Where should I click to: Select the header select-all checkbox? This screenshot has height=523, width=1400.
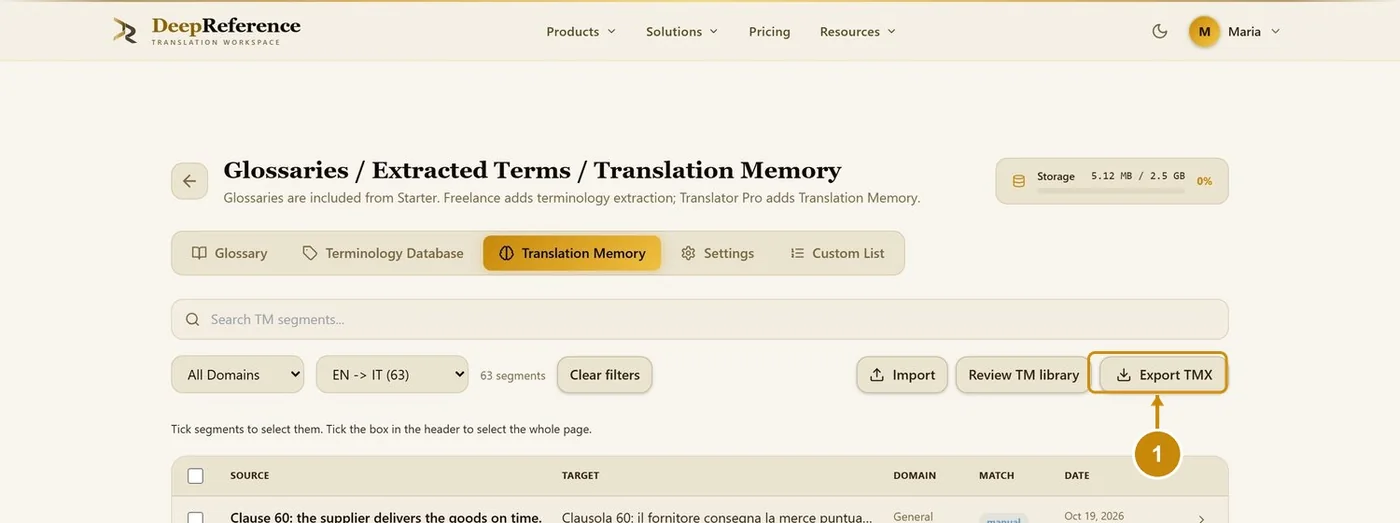195,476
